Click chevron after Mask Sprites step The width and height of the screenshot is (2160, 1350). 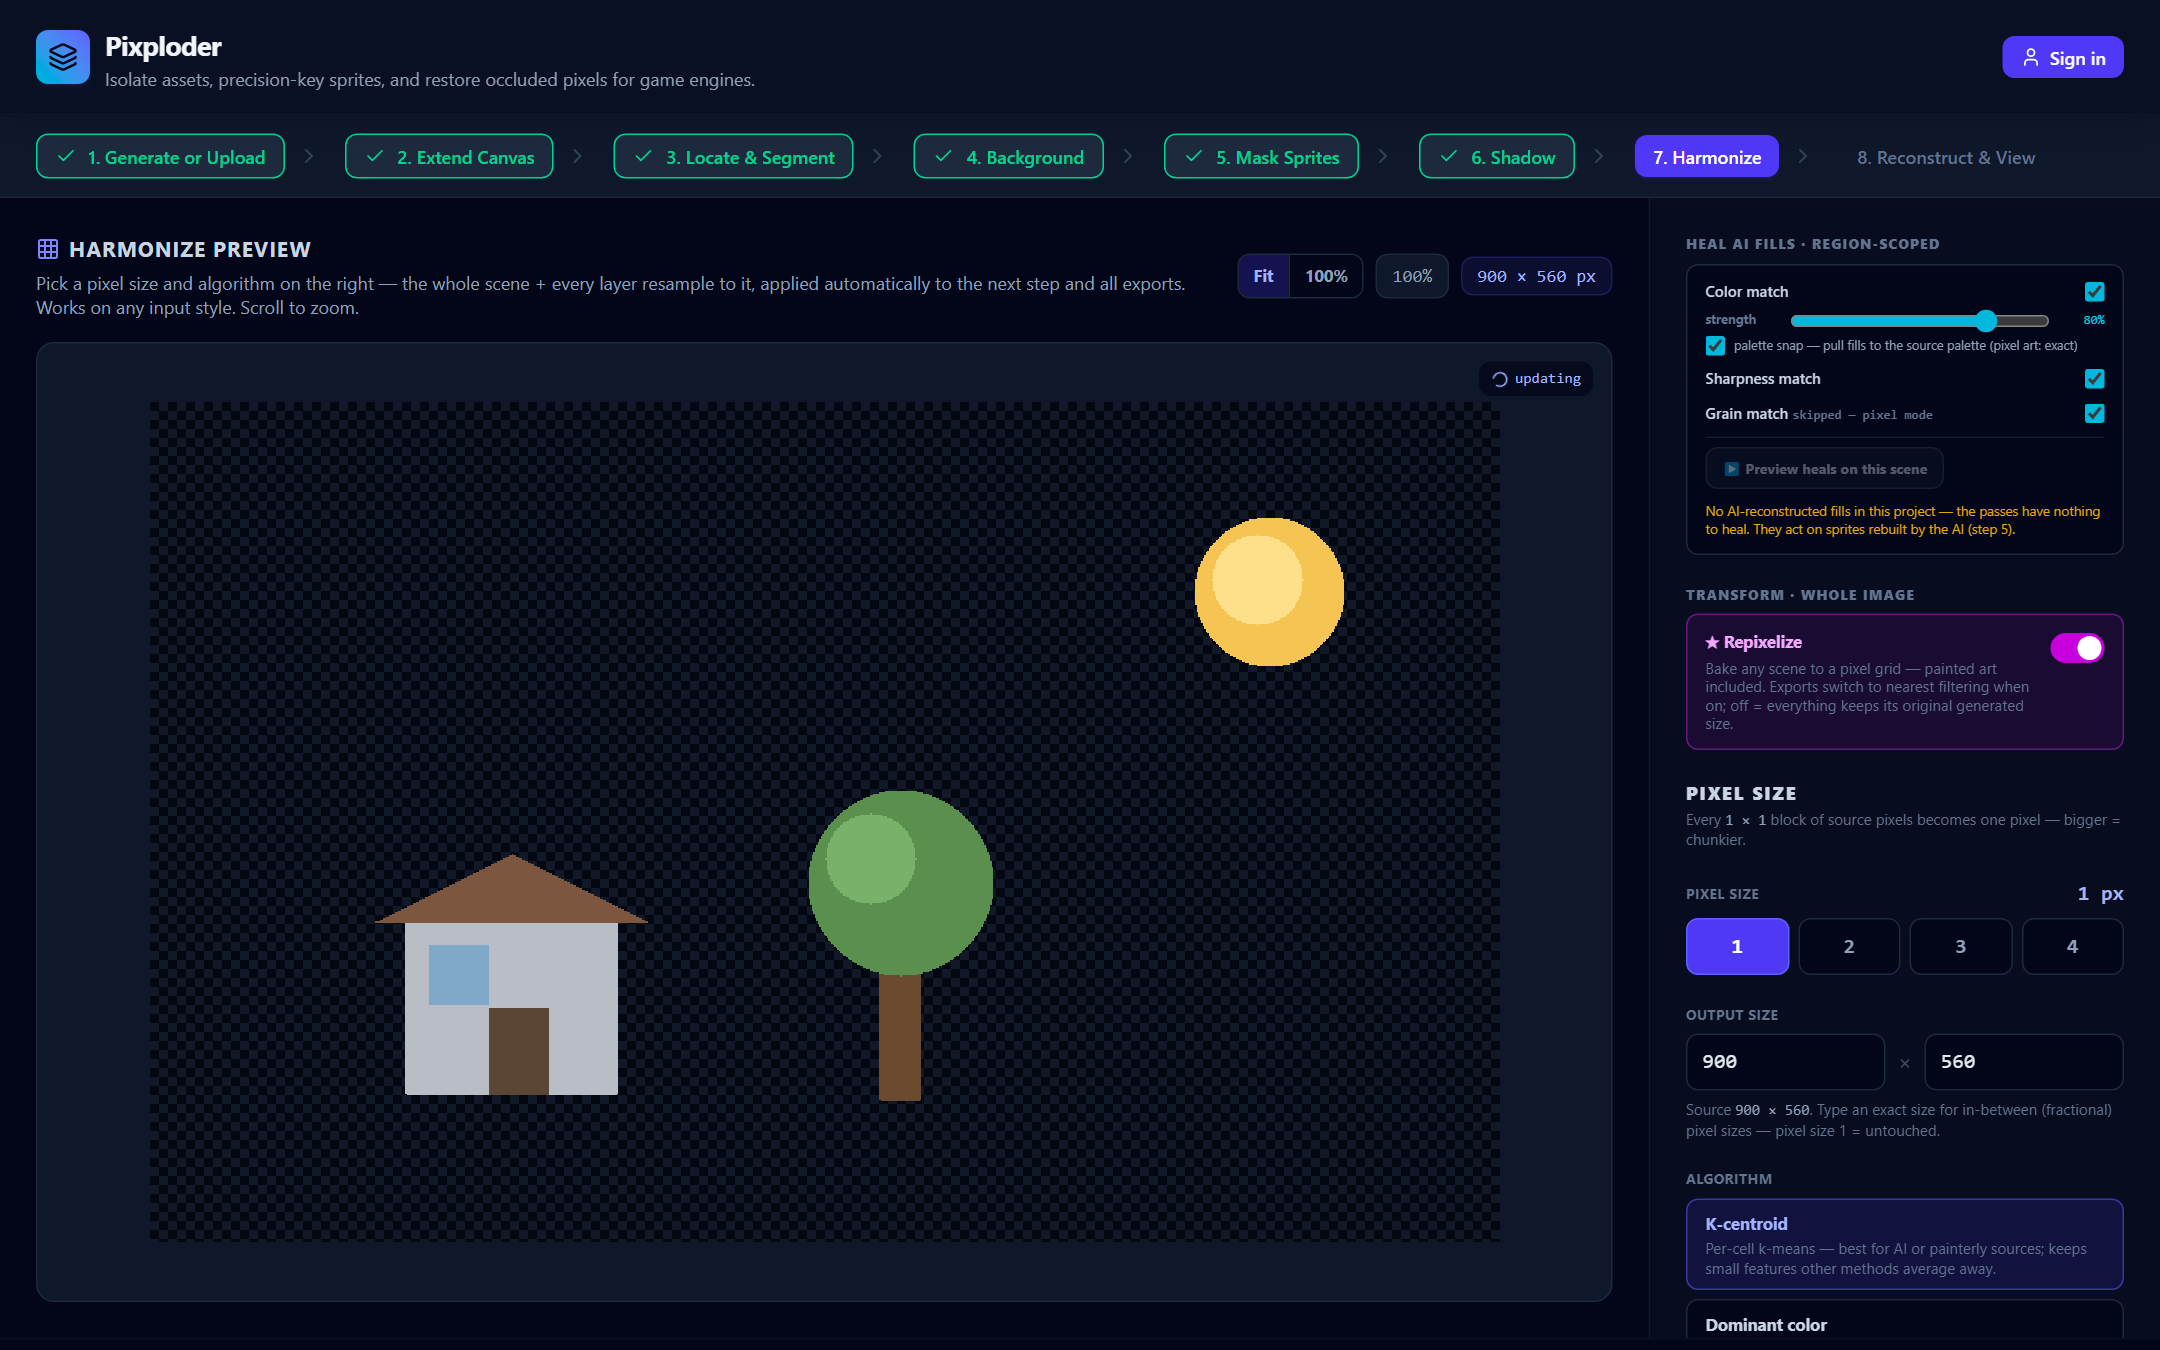[1383, 156]
